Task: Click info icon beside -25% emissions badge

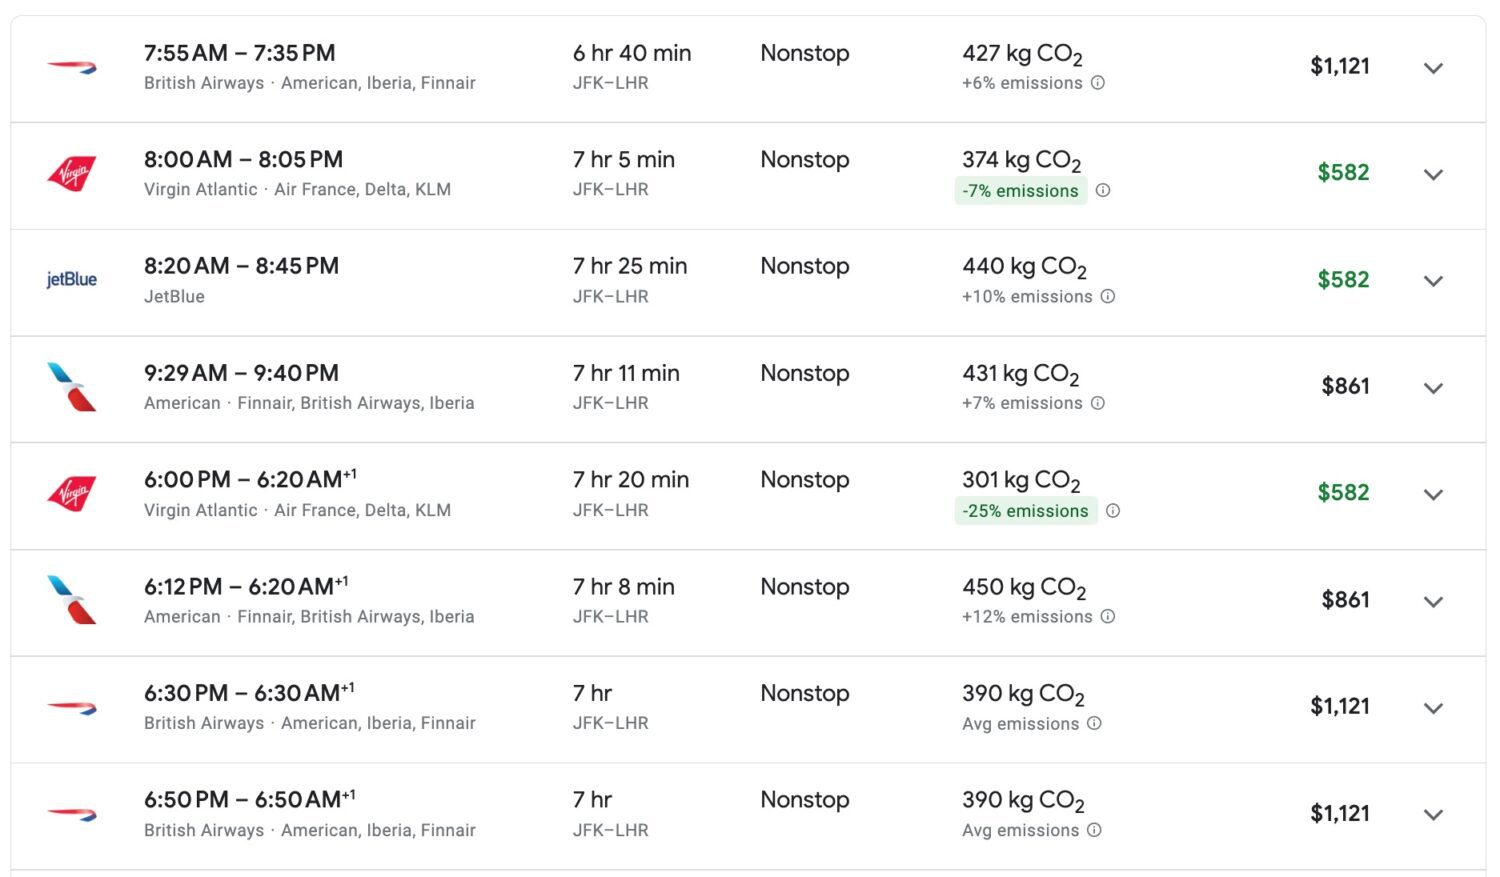Action: [x=1113, y=511]
